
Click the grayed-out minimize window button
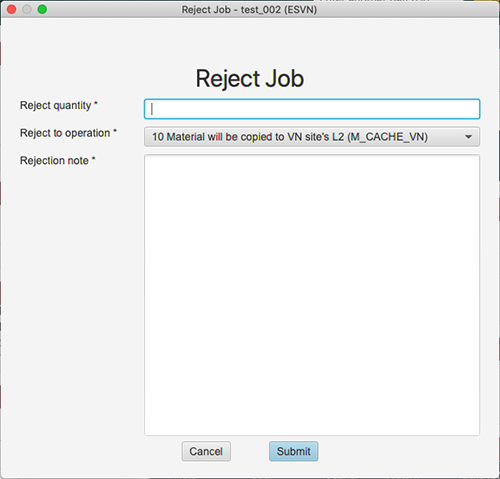27,9
